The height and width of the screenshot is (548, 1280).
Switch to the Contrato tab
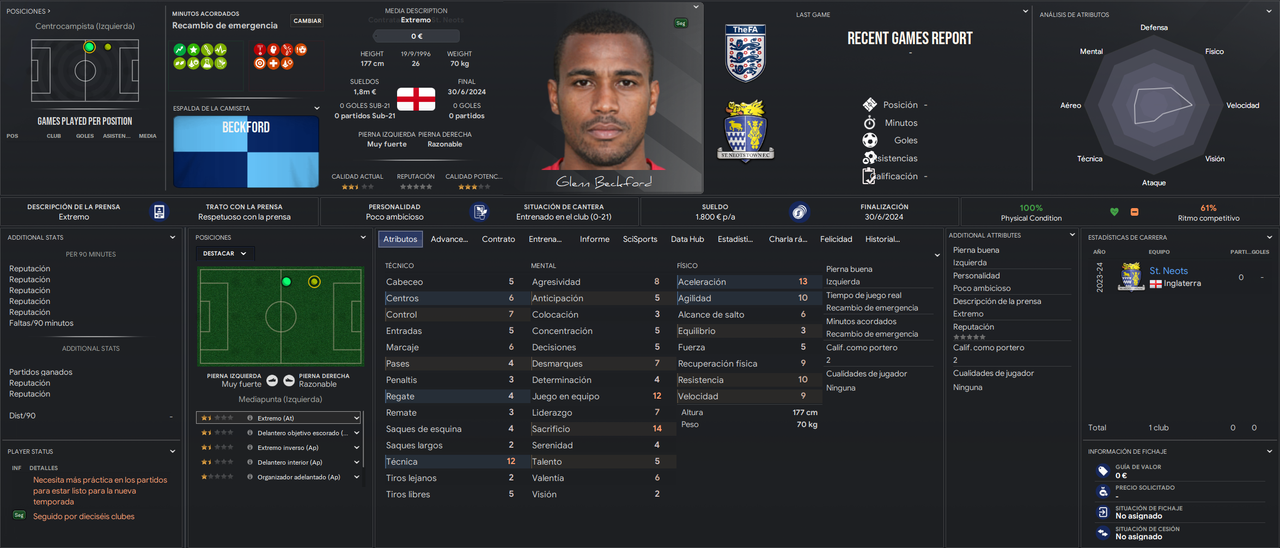coord(499,239)
